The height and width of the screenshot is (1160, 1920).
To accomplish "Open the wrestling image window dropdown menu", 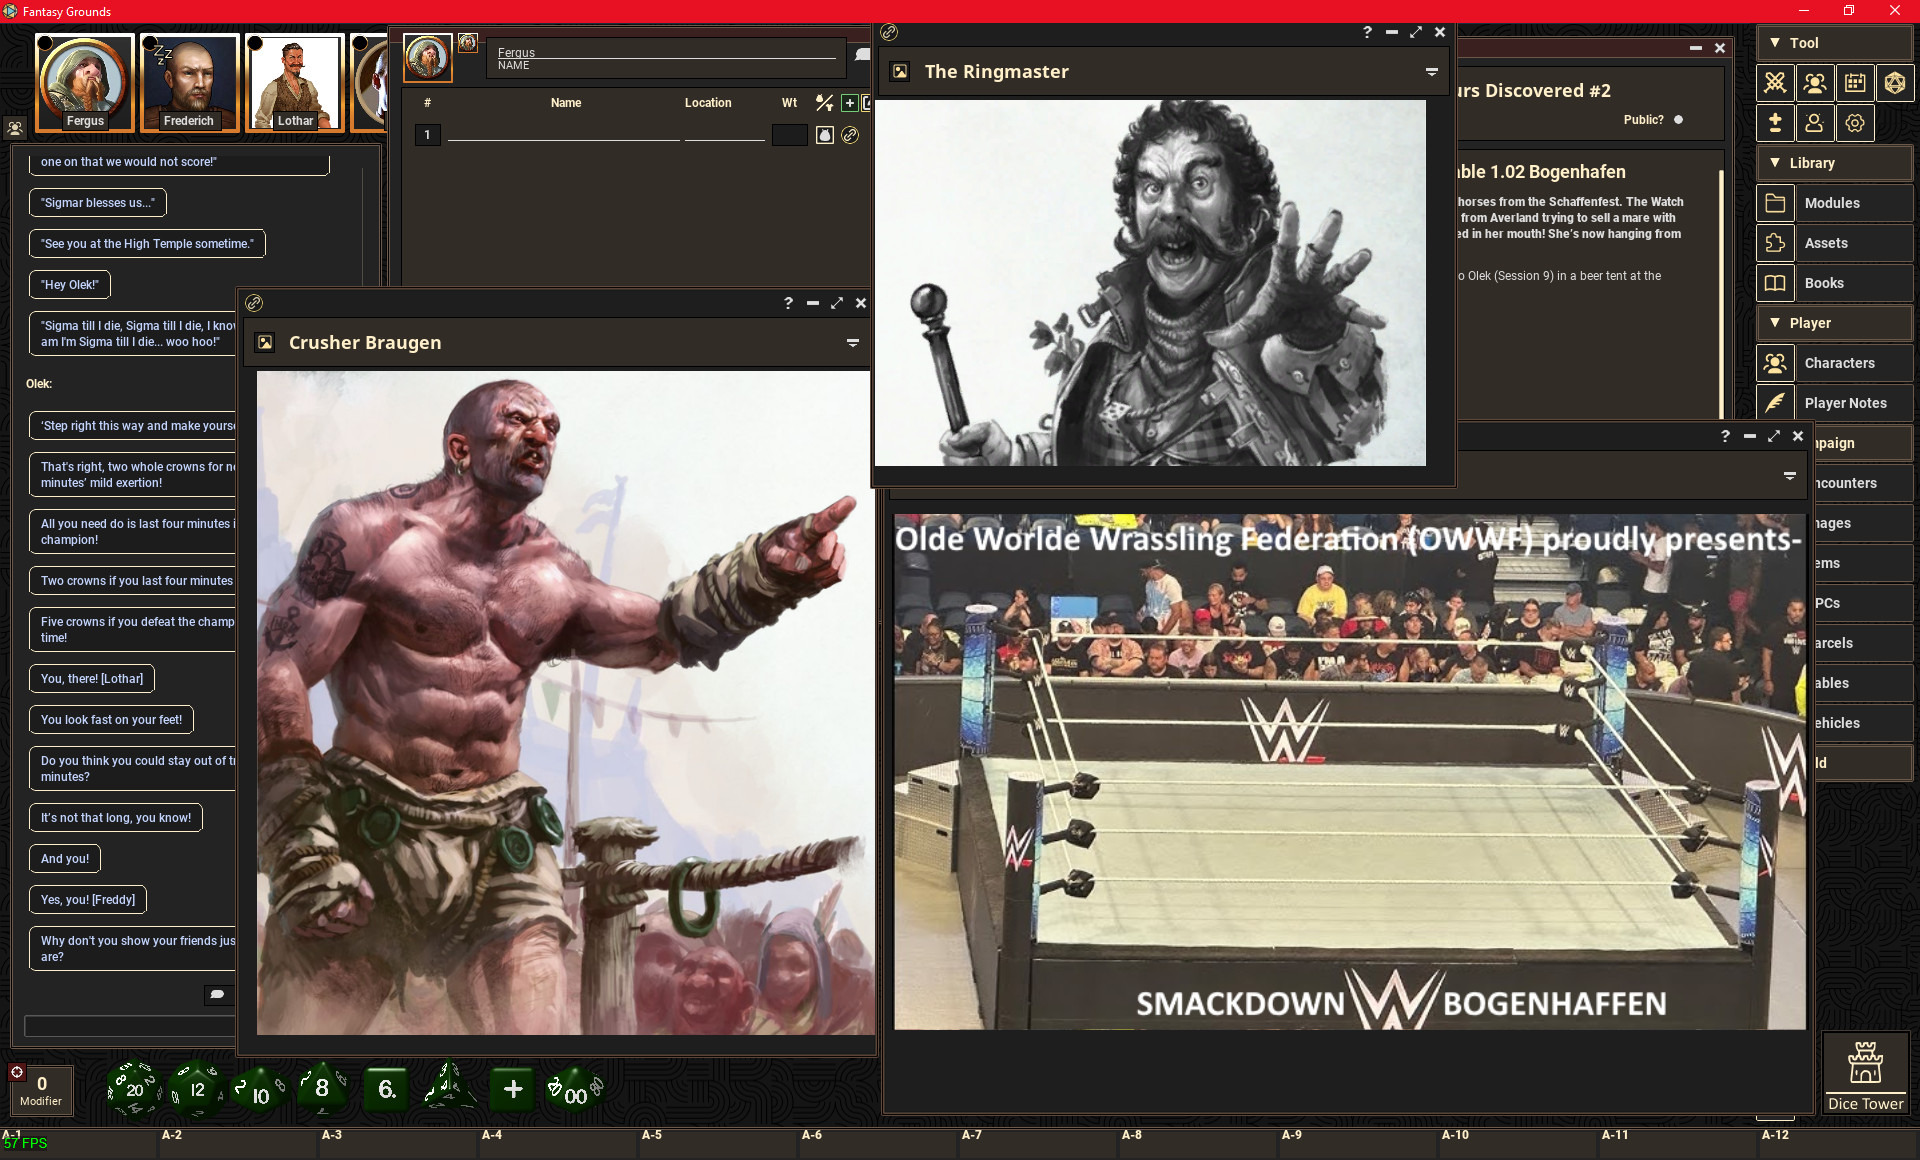I will point(1790,476).
